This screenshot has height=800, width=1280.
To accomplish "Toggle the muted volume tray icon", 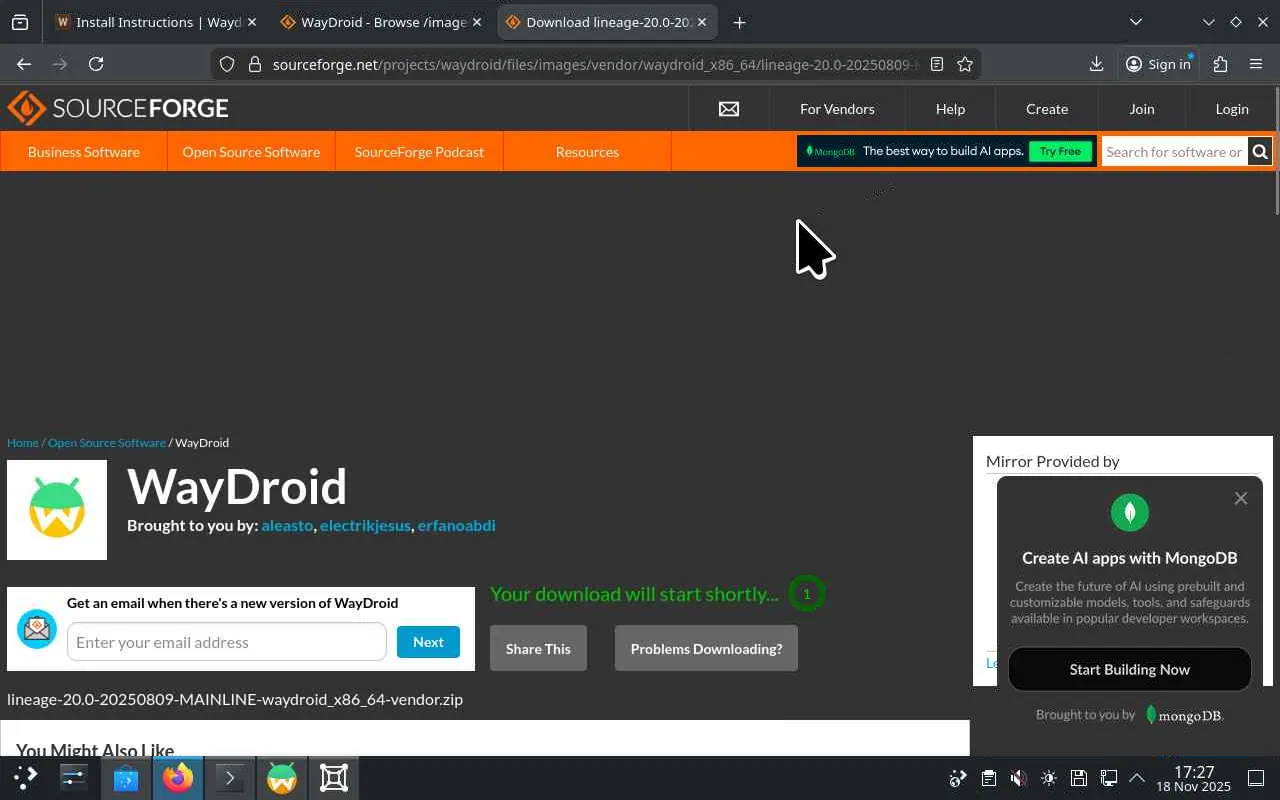I will pyautogui.click(x=1018, y=778).
